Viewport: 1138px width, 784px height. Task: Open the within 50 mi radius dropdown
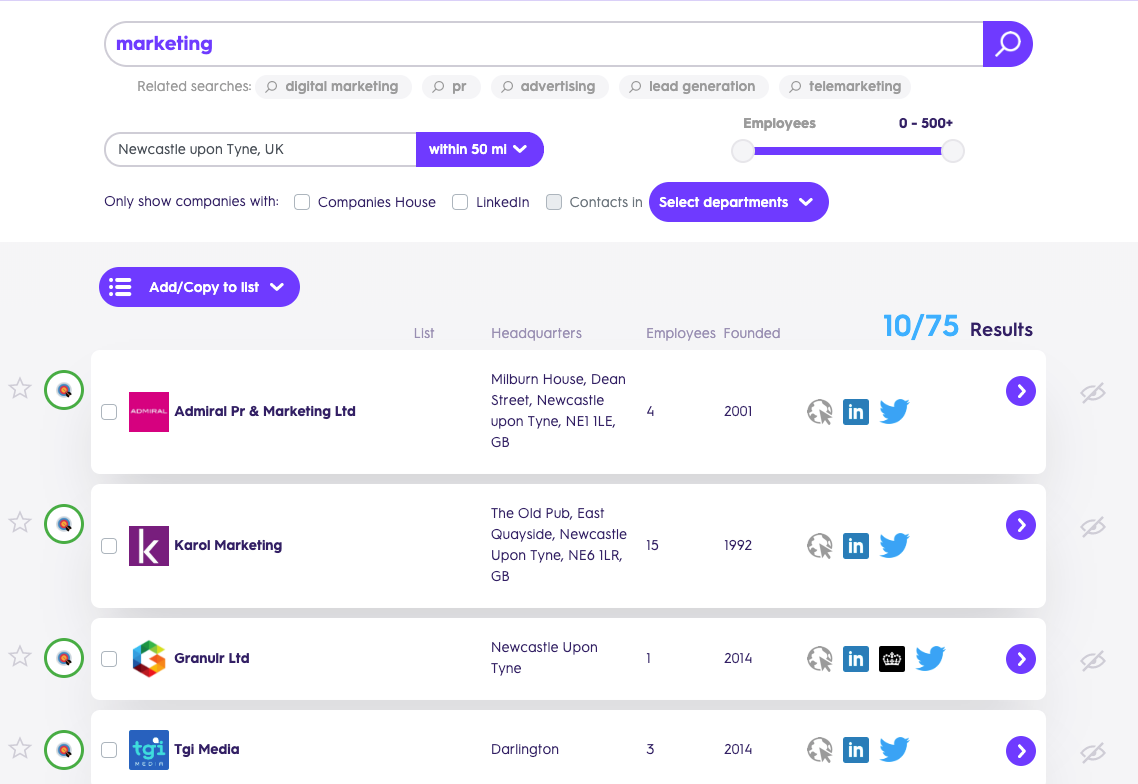pyautogui.click(x=479, y=150)
